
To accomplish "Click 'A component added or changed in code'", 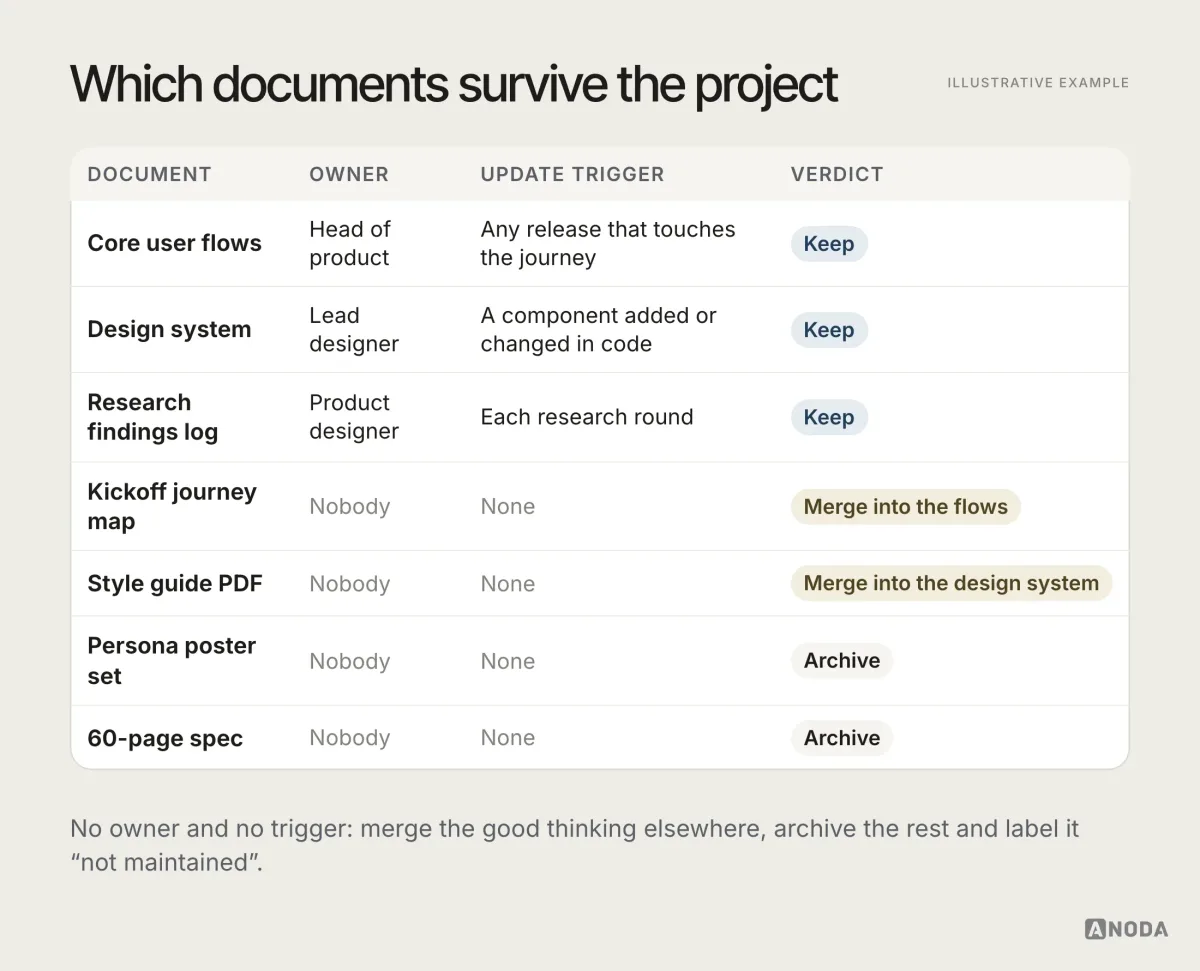I will tap(598, 330).
